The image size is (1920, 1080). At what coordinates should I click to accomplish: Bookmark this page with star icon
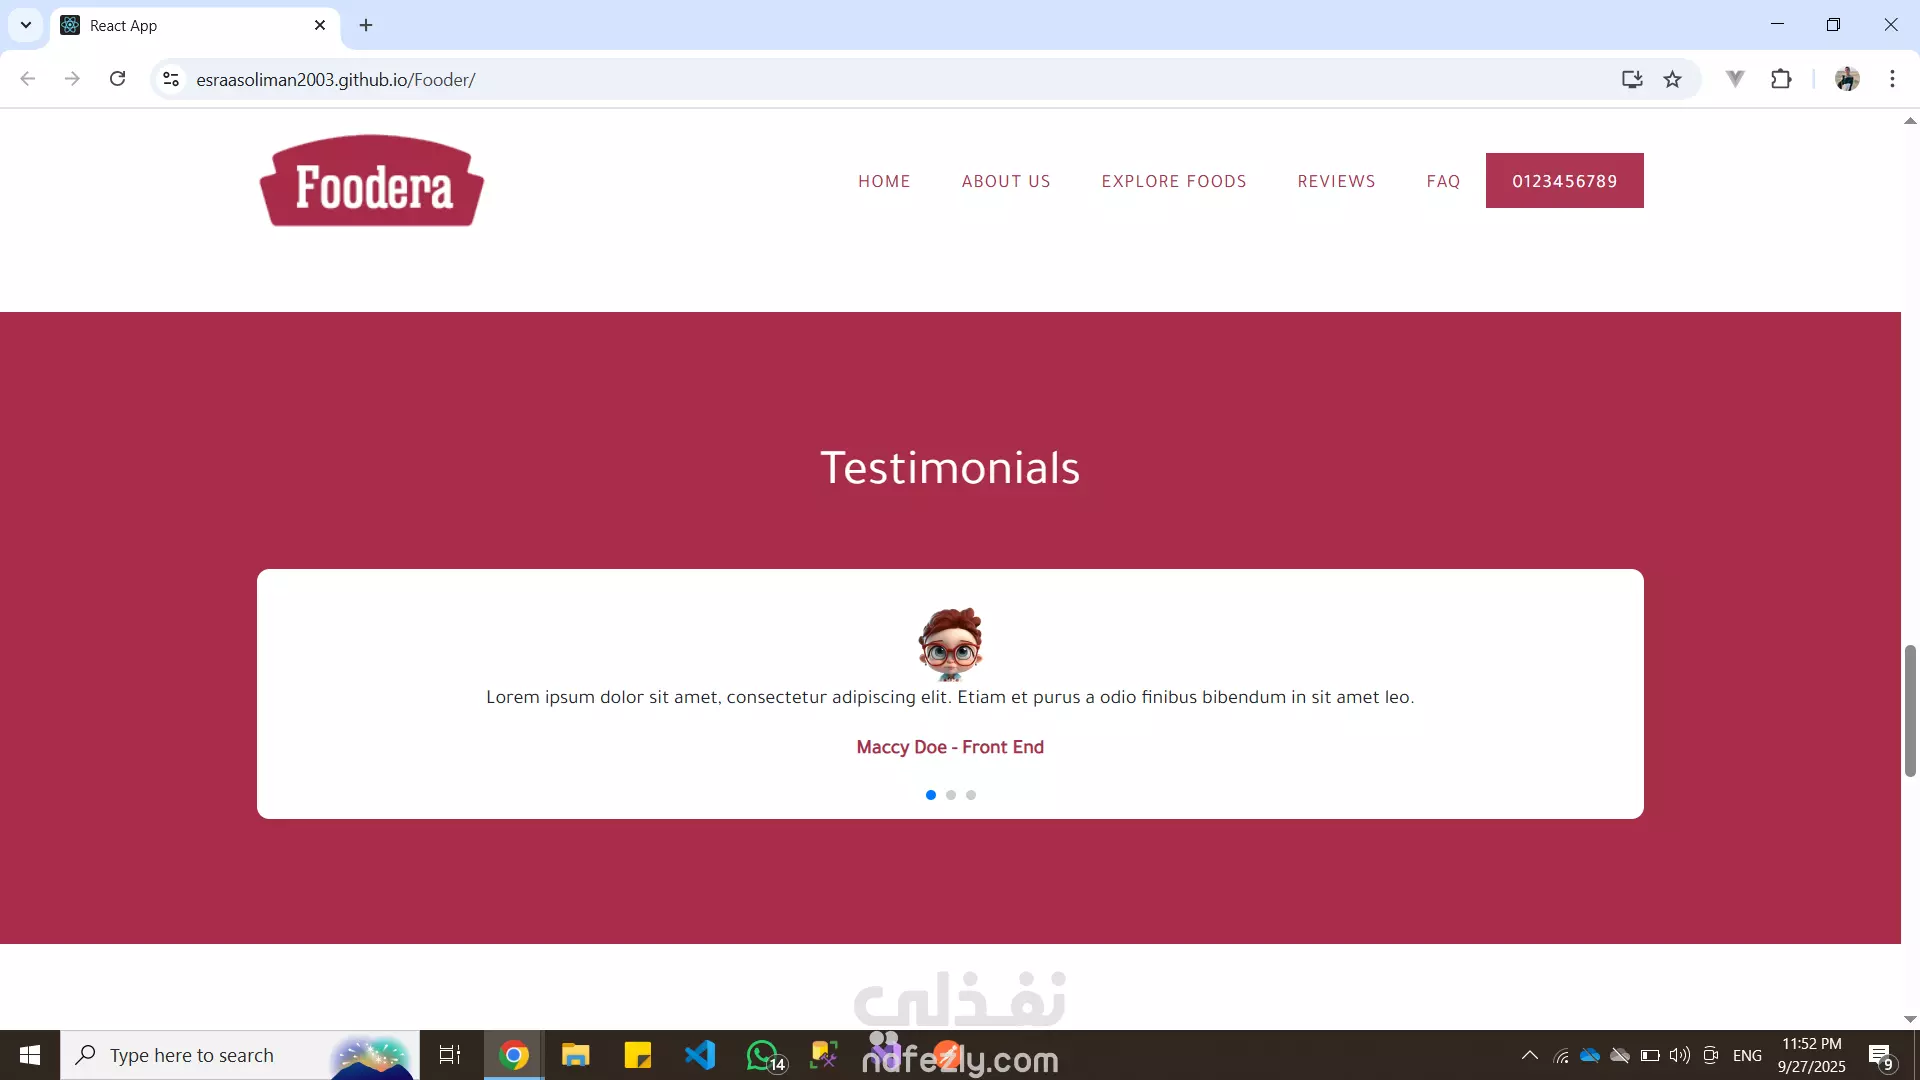(1672, 79)
